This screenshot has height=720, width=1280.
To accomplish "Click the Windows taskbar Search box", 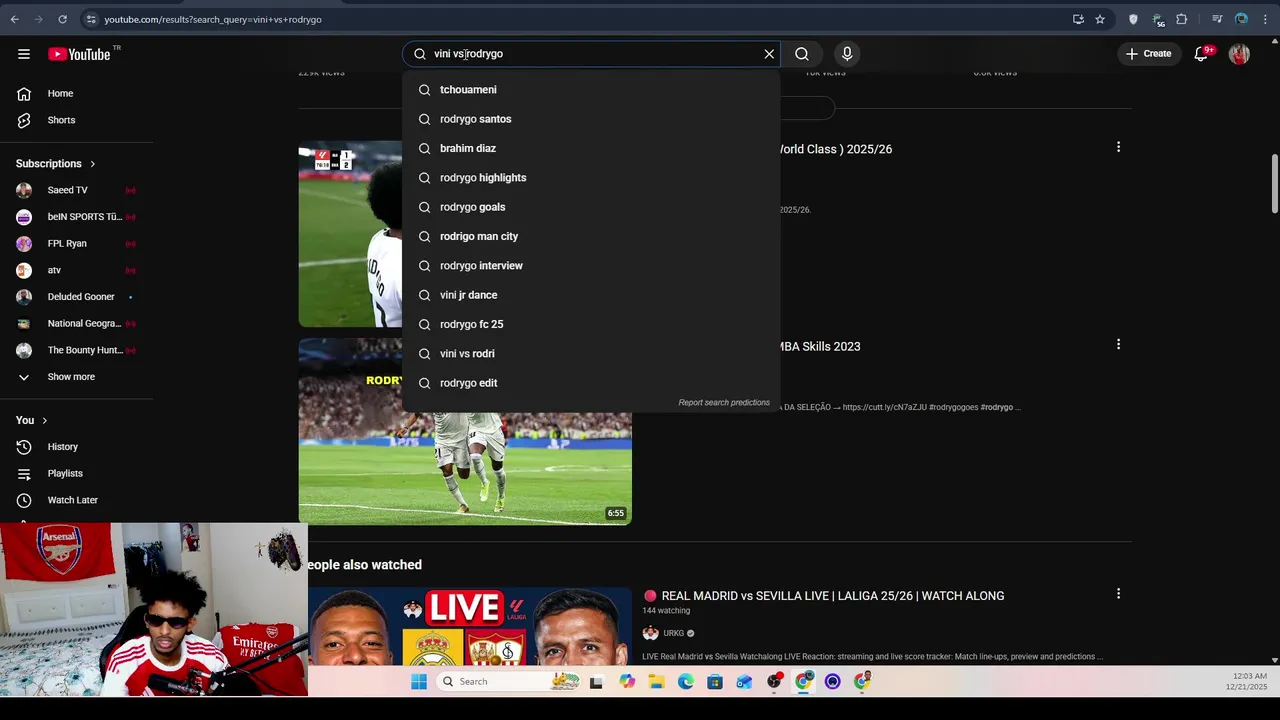I will coord(510,682).
